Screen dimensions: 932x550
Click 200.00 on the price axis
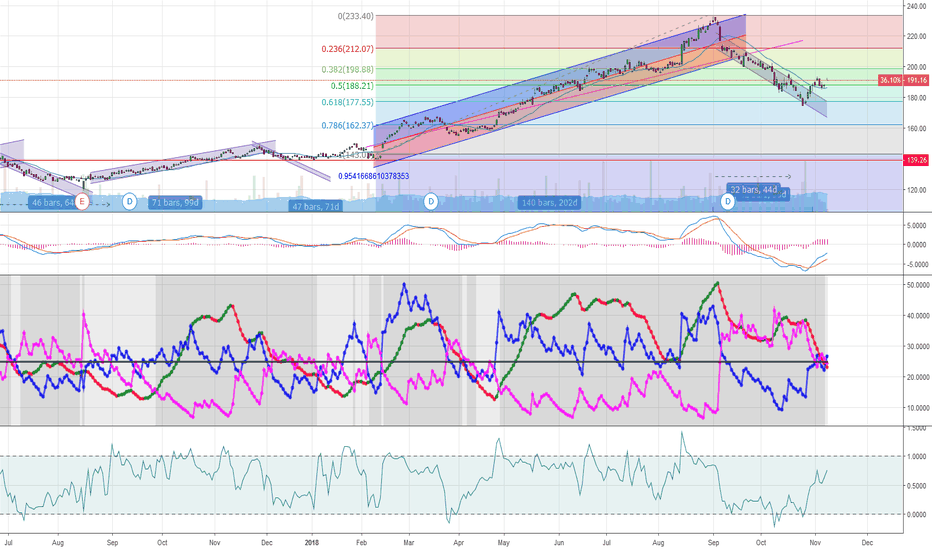coord(916,67)
